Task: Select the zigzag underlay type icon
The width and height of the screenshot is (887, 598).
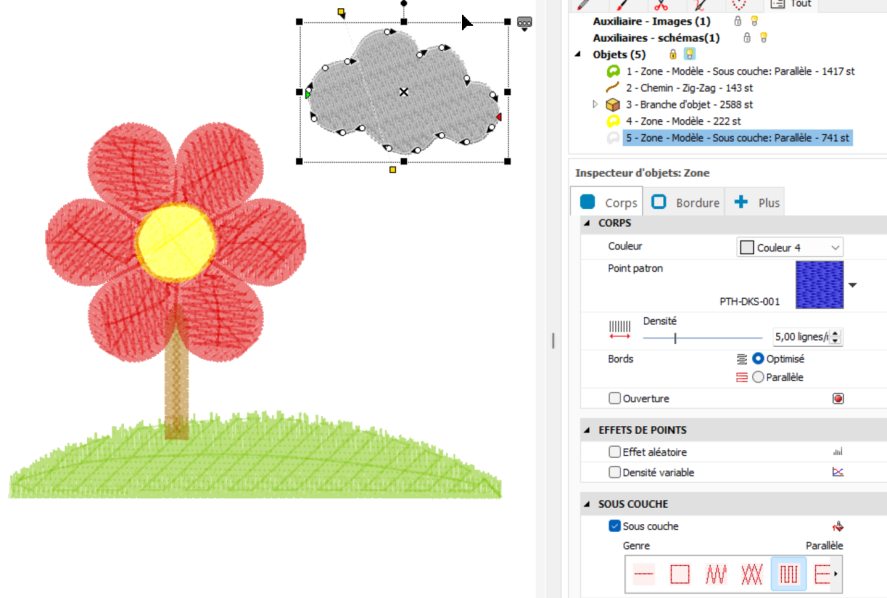Action: point(716,574)
